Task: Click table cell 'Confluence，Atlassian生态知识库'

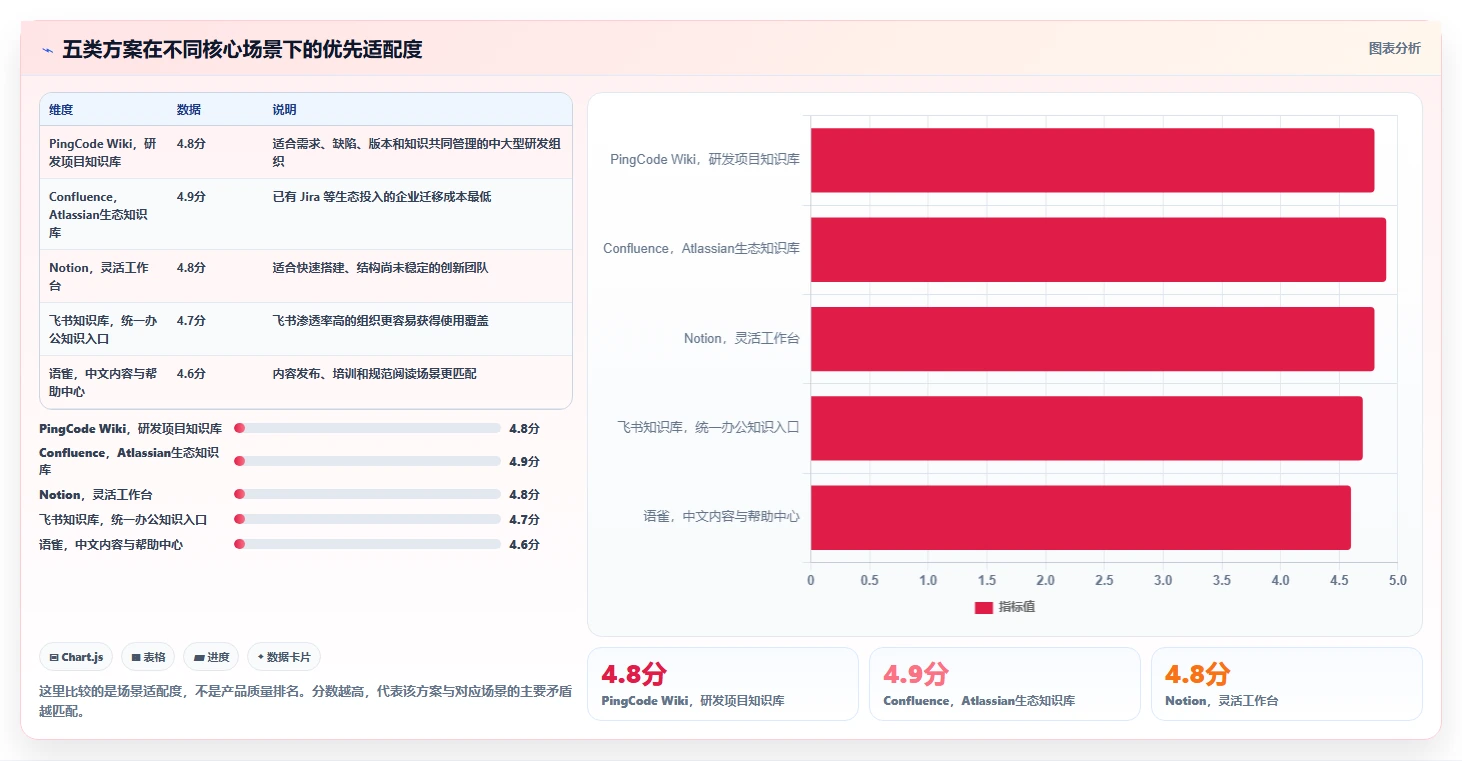Action: [x=103, y=214]
